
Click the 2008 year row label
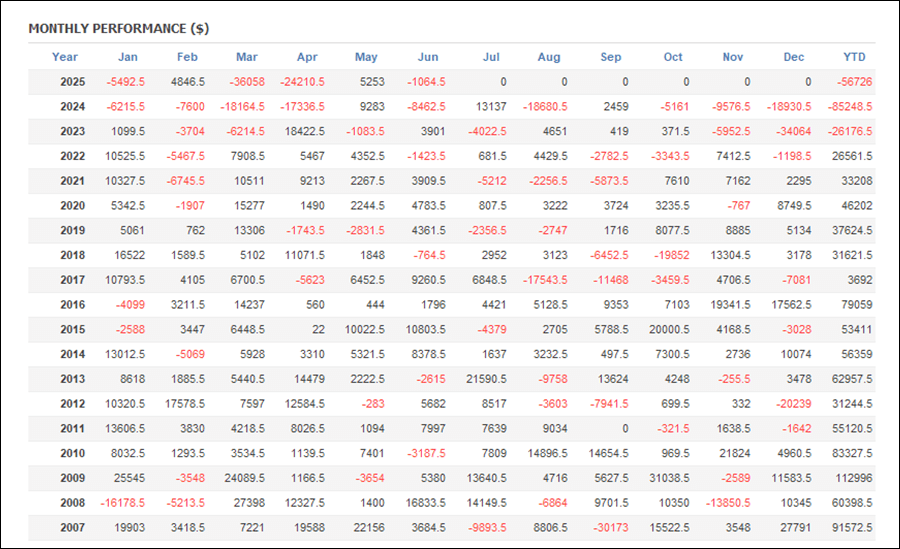pyautogui.click(x=72, y=502)
